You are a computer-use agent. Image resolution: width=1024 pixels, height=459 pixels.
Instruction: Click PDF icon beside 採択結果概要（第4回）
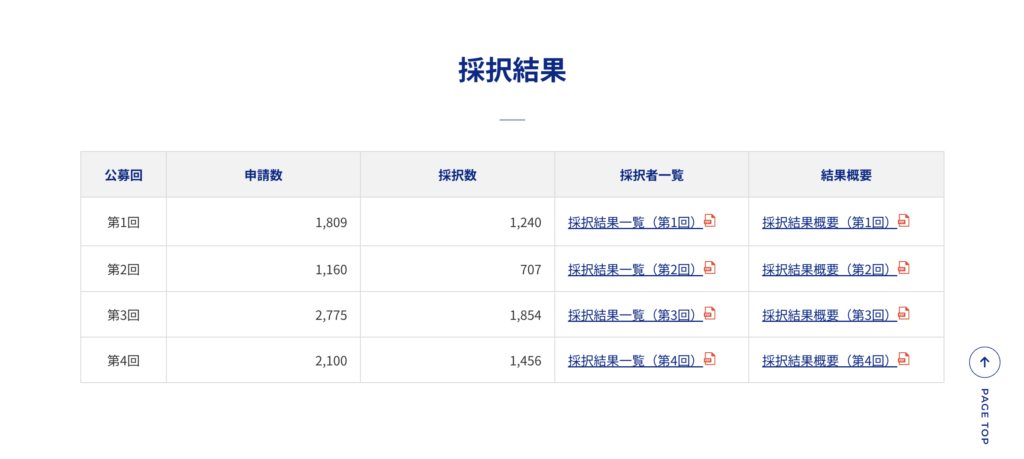[904, 359]
